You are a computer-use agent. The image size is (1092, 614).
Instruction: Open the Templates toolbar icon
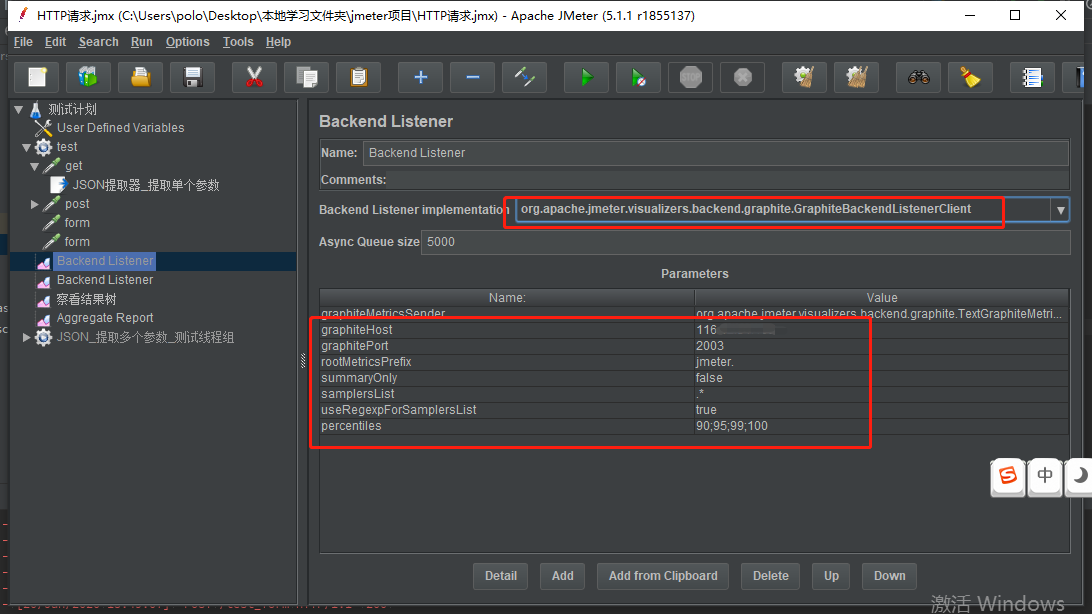(x=88, y=77)
